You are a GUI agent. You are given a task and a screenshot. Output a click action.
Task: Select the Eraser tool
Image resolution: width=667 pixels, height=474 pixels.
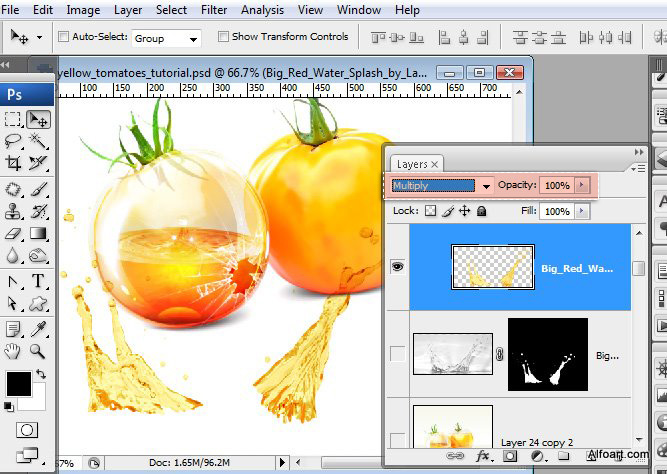coord(14,233)
